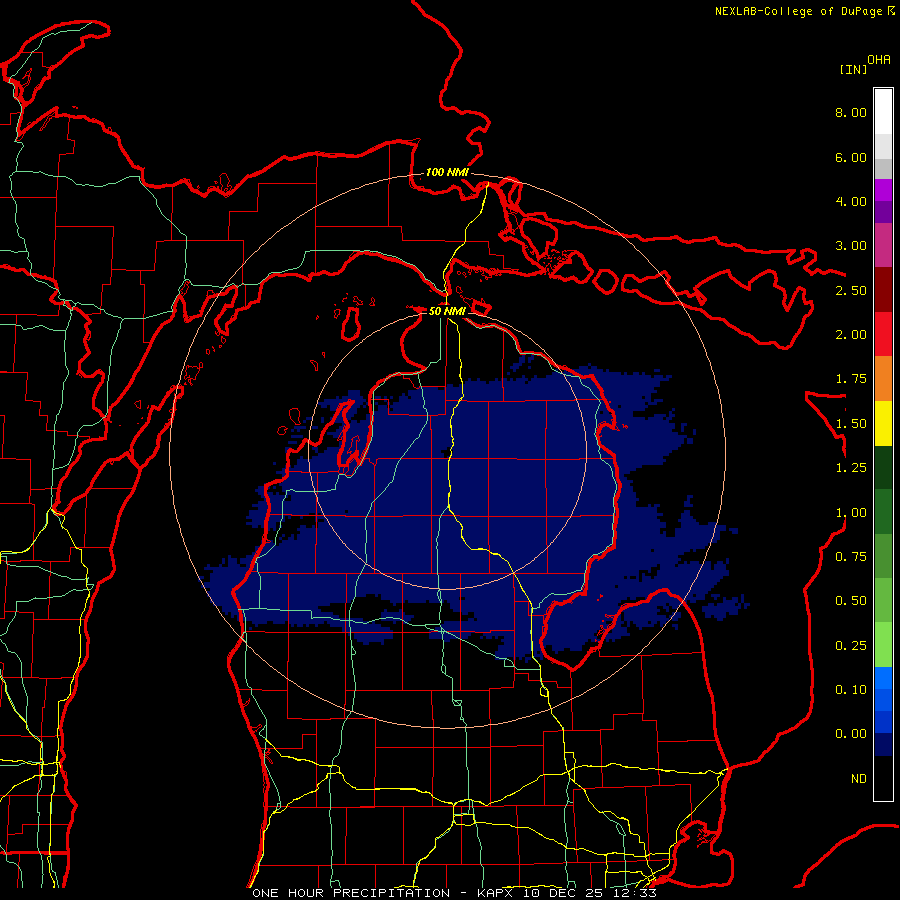Select the 0.10 legend value

[851, 690]
